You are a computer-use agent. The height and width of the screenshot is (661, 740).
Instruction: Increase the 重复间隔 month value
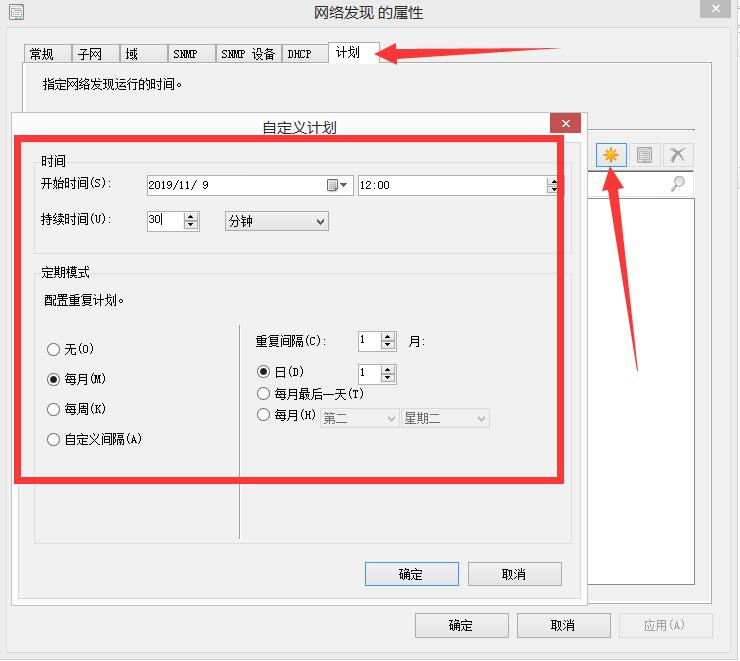click(387, 337)
